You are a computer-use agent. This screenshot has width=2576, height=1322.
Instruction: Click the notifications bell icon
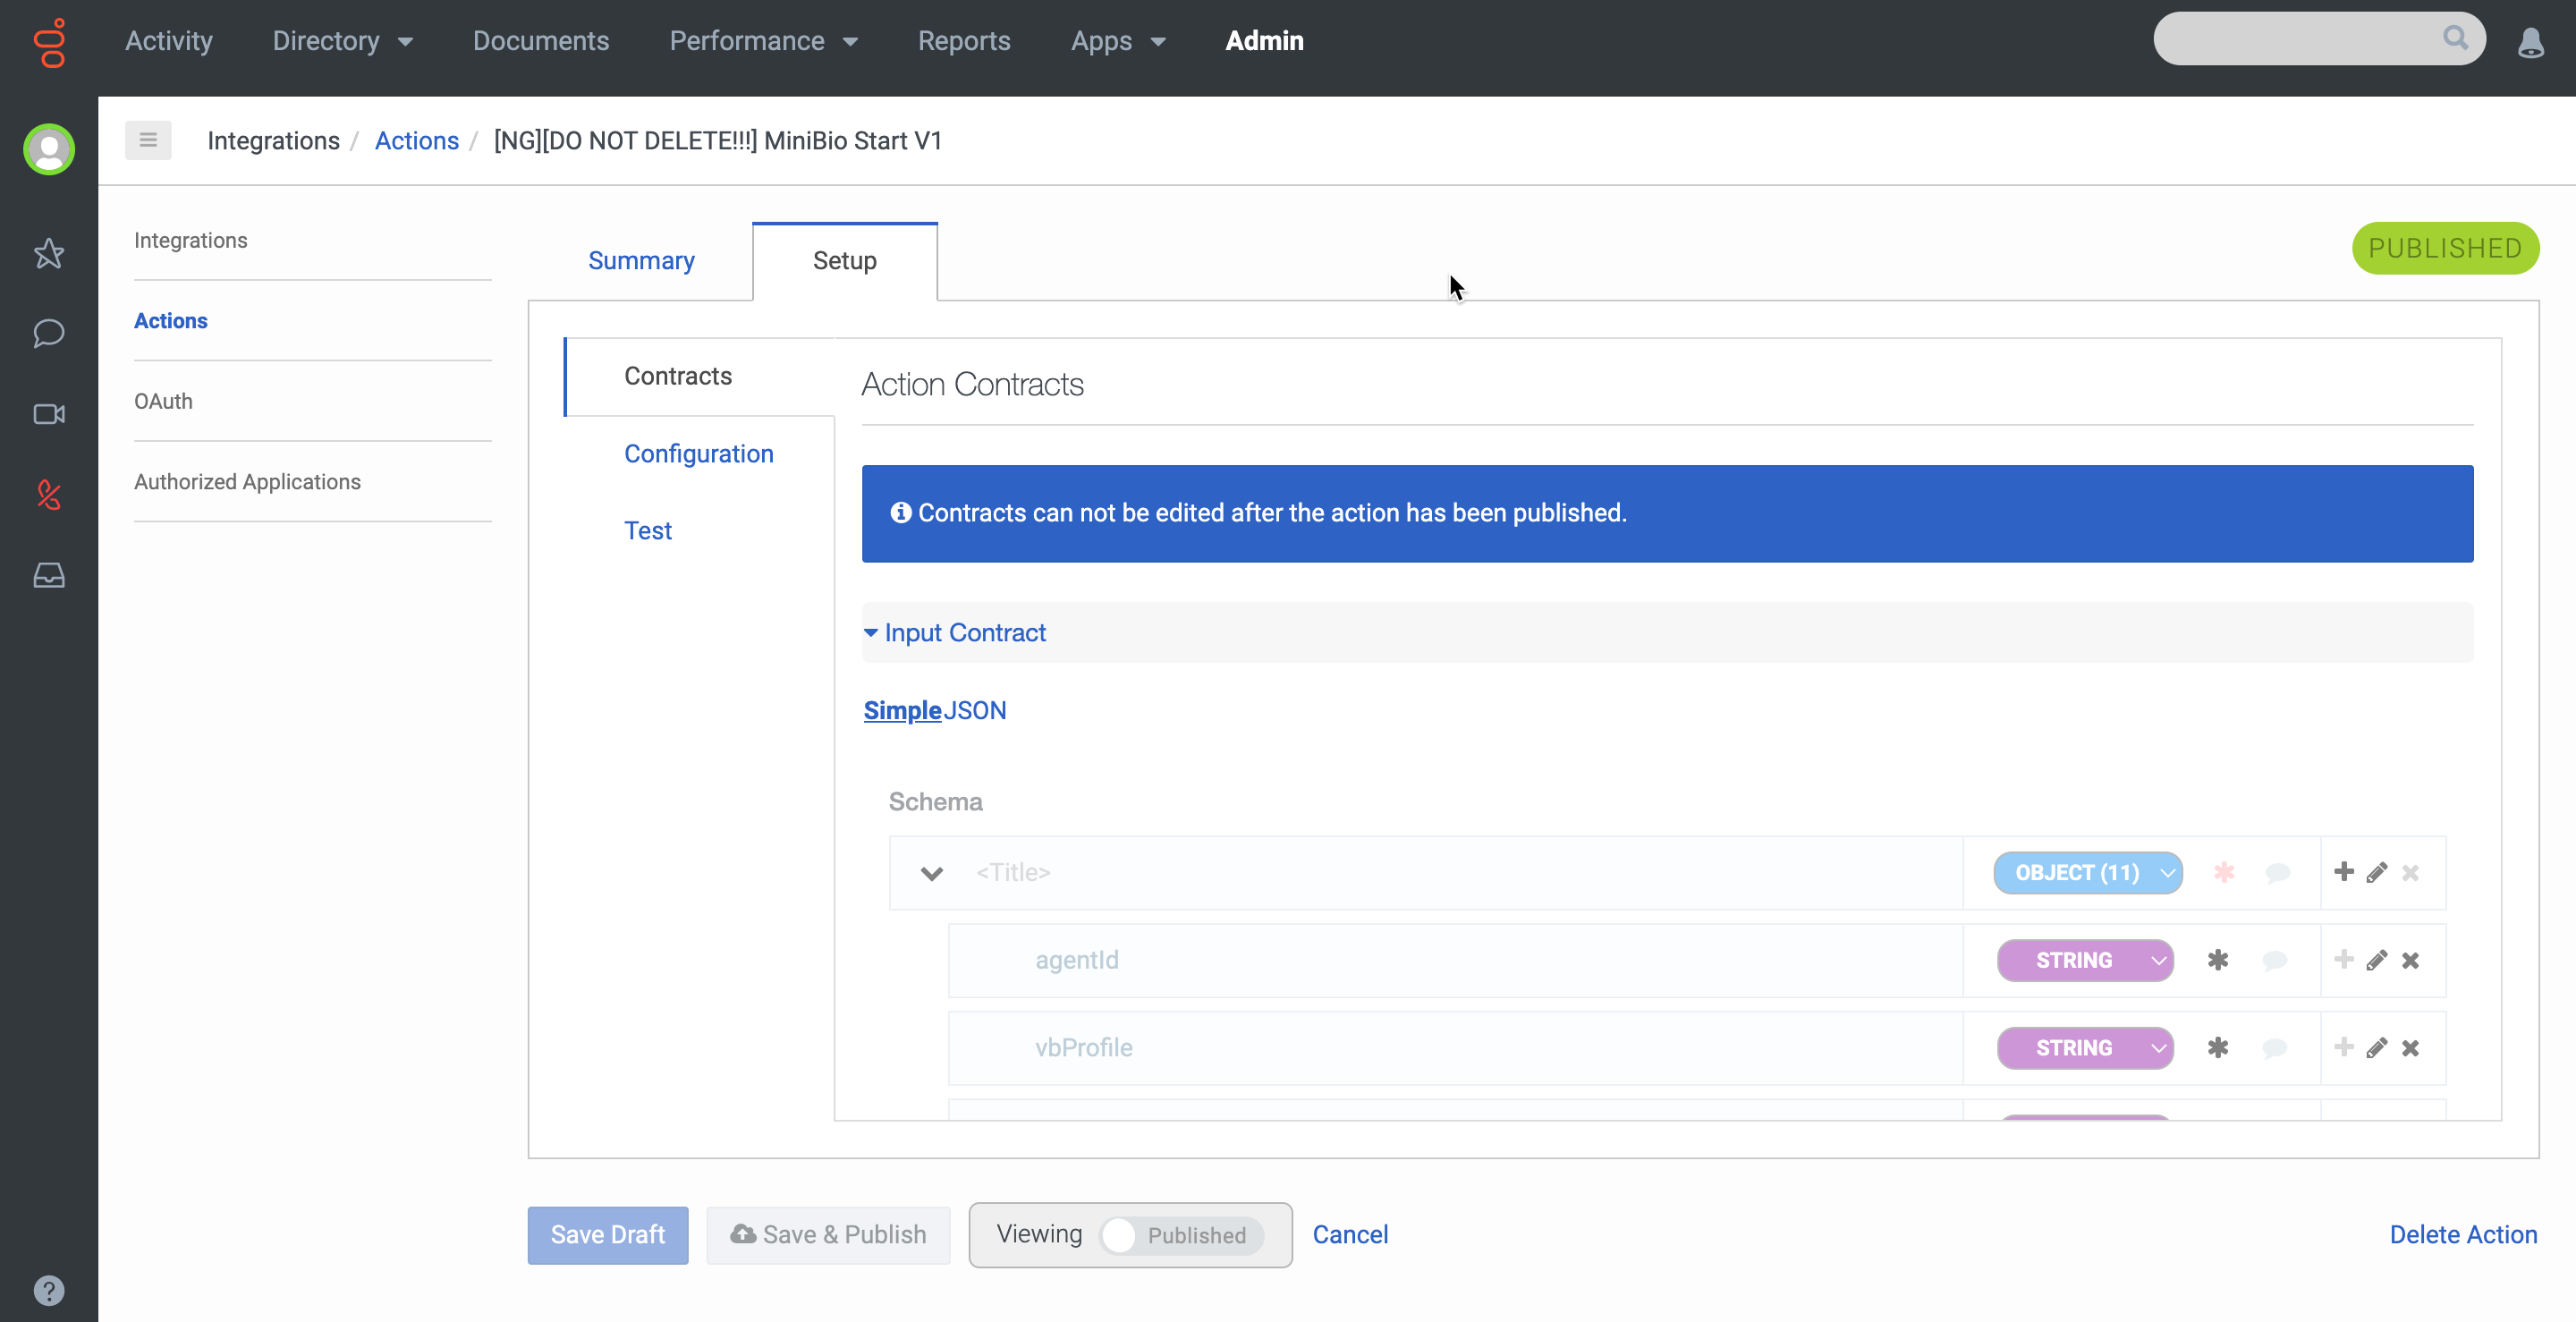(x=2530, y=42)
